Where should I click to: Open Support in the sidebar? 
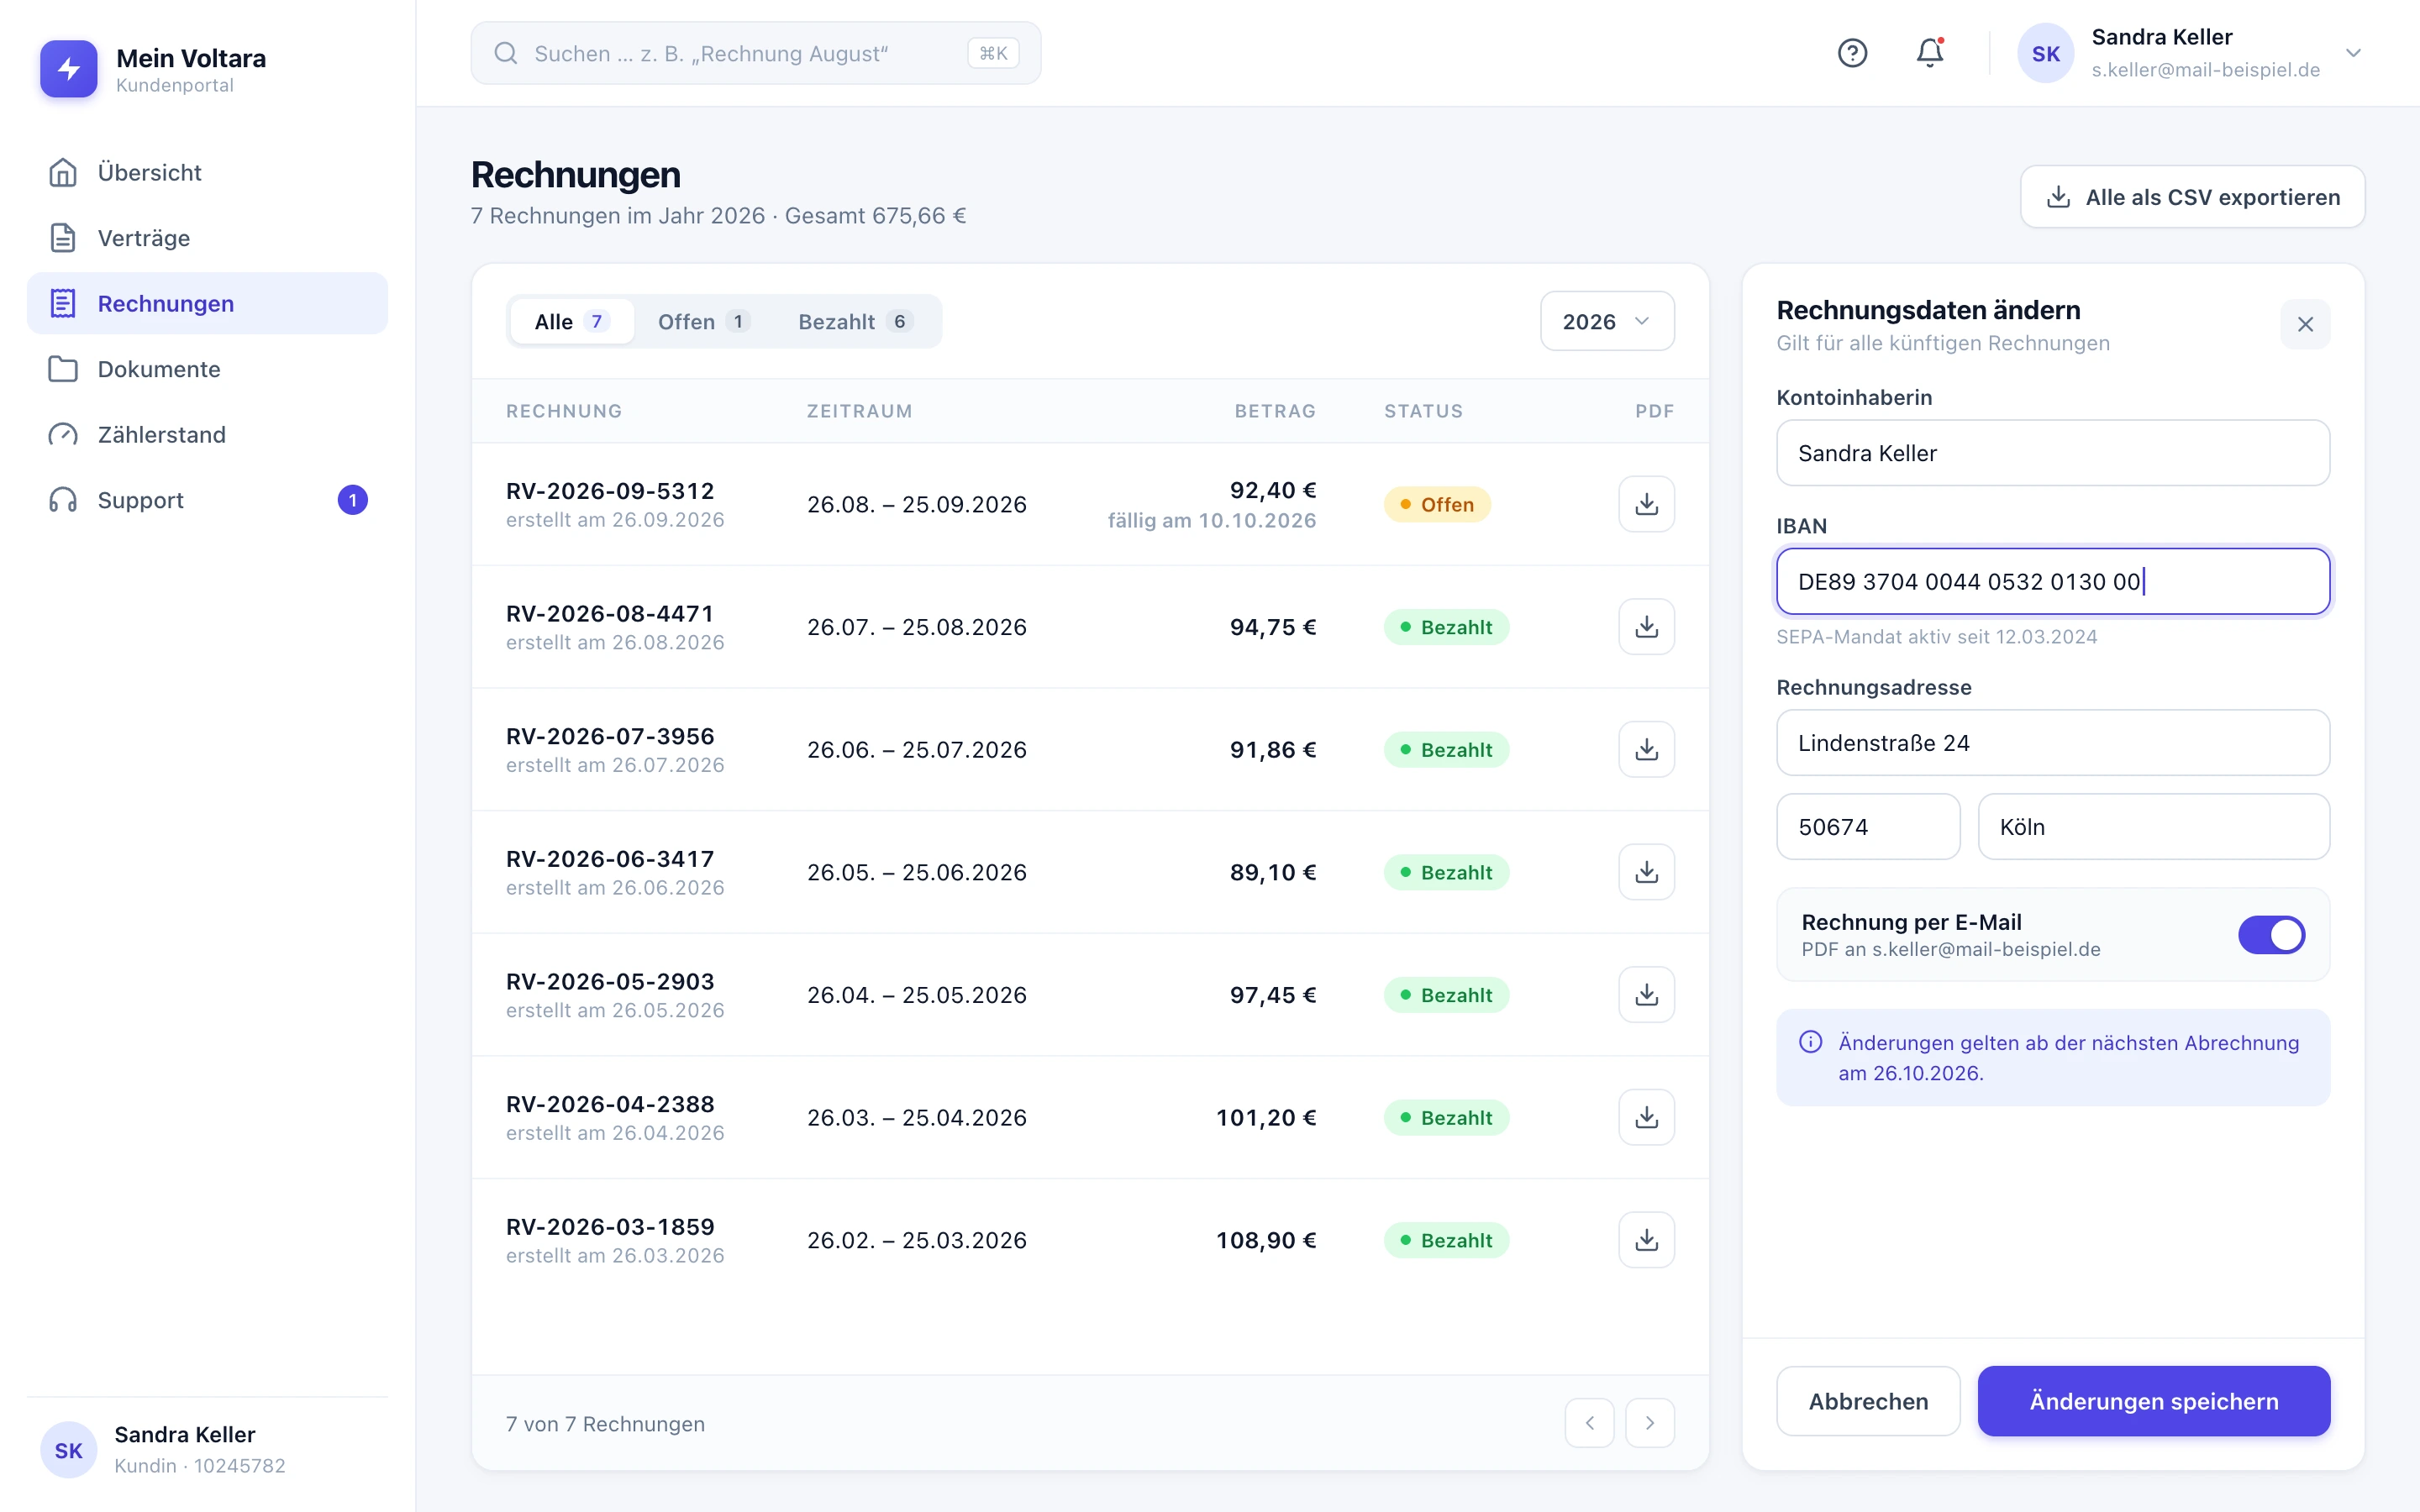(x=207, y=500)
